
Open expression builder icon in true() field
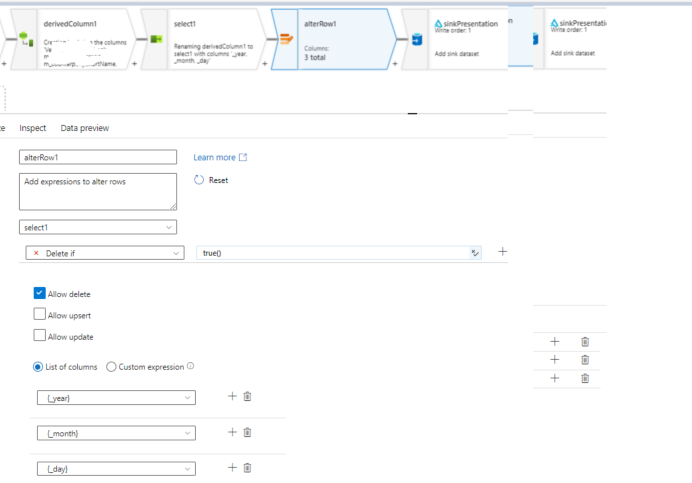pos(475,253)
